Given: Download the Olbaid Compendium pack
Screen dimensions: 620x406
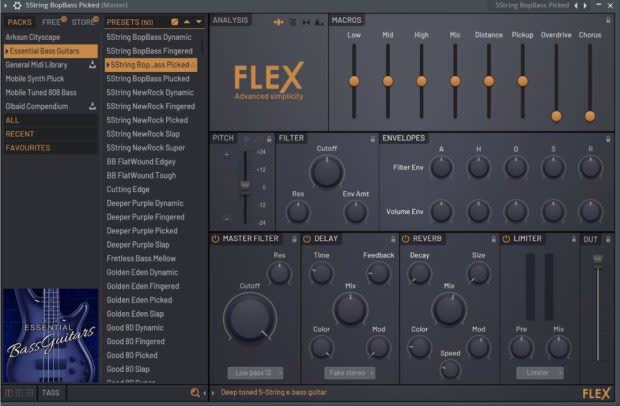Looking at the screenshot, I should pos(92,106).
